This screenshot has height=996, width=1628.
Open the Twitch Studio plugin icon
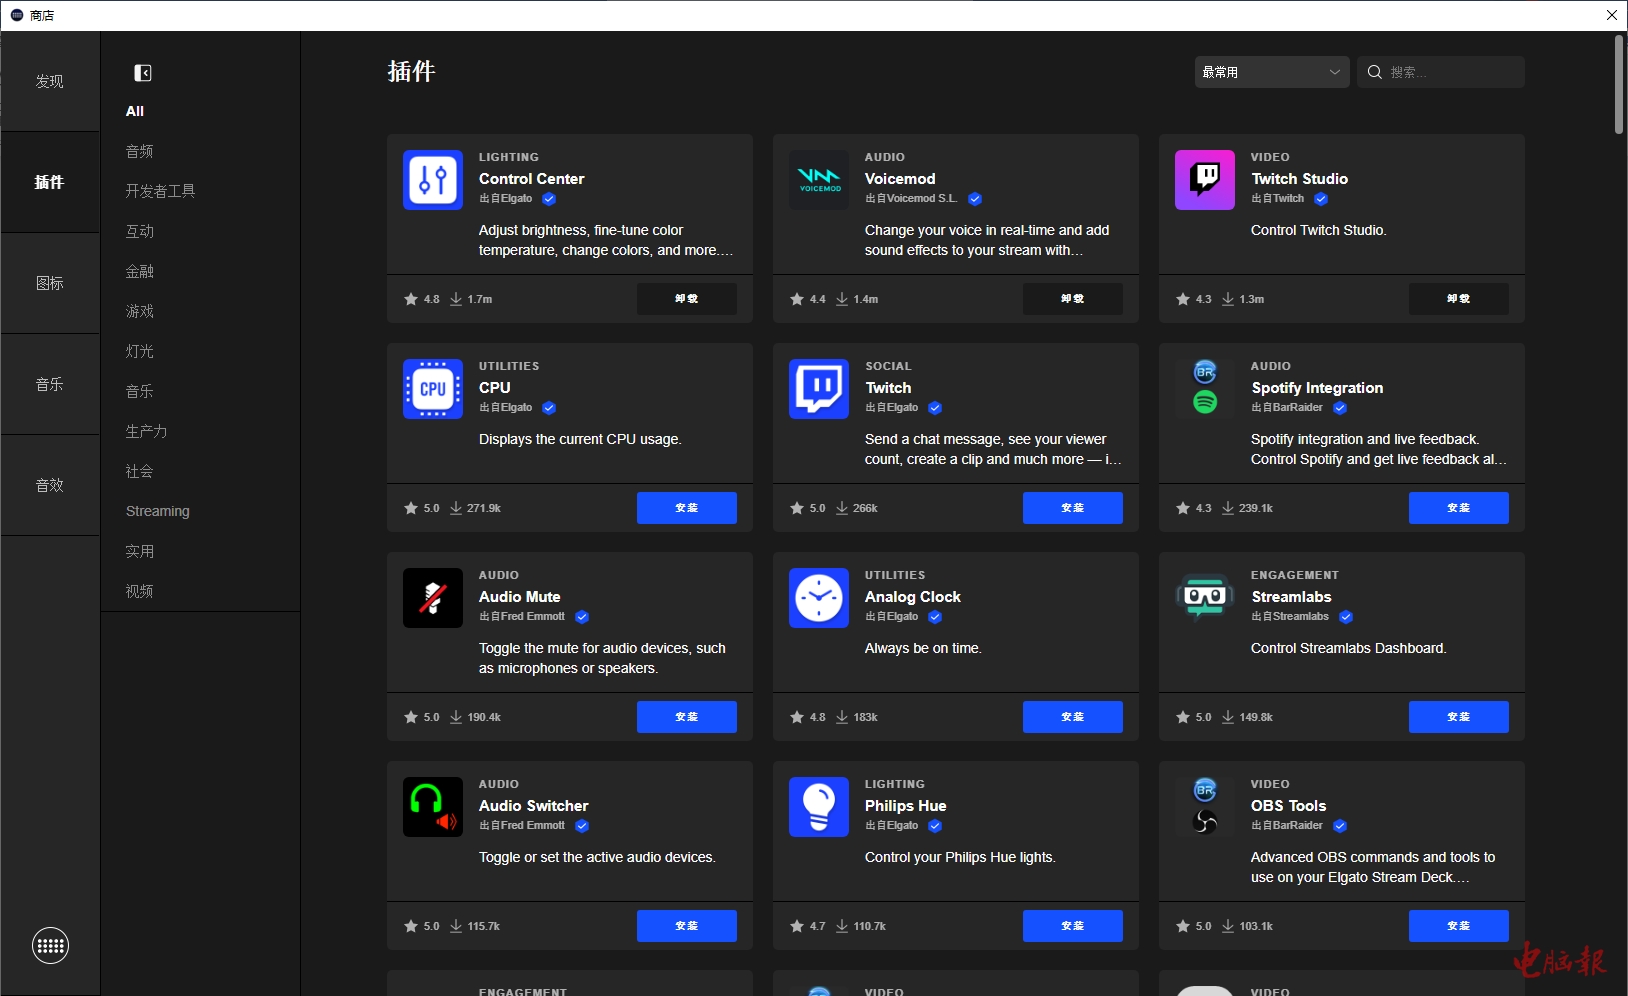(1204, 180)
